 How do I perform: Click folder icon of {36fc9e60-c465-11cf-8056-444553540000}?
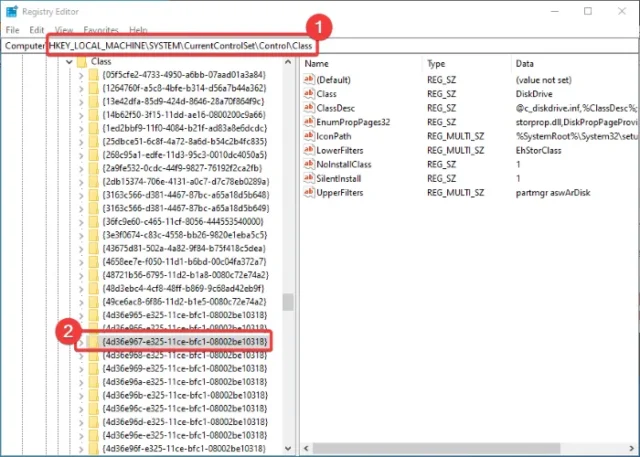tap(94, 222)
